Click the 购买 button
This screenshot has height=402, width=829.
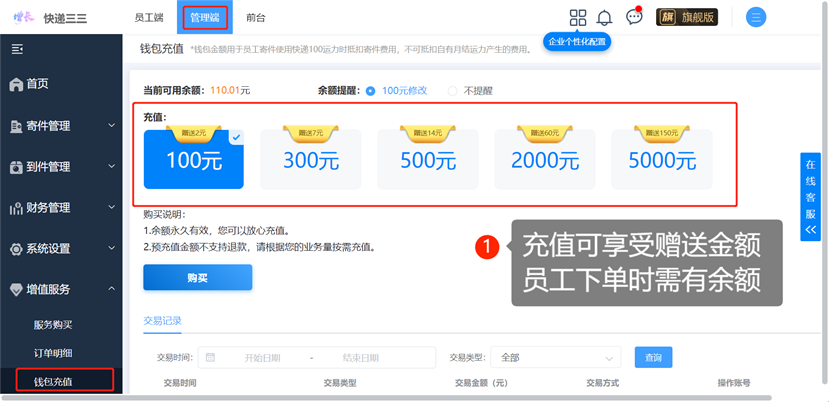198,278
